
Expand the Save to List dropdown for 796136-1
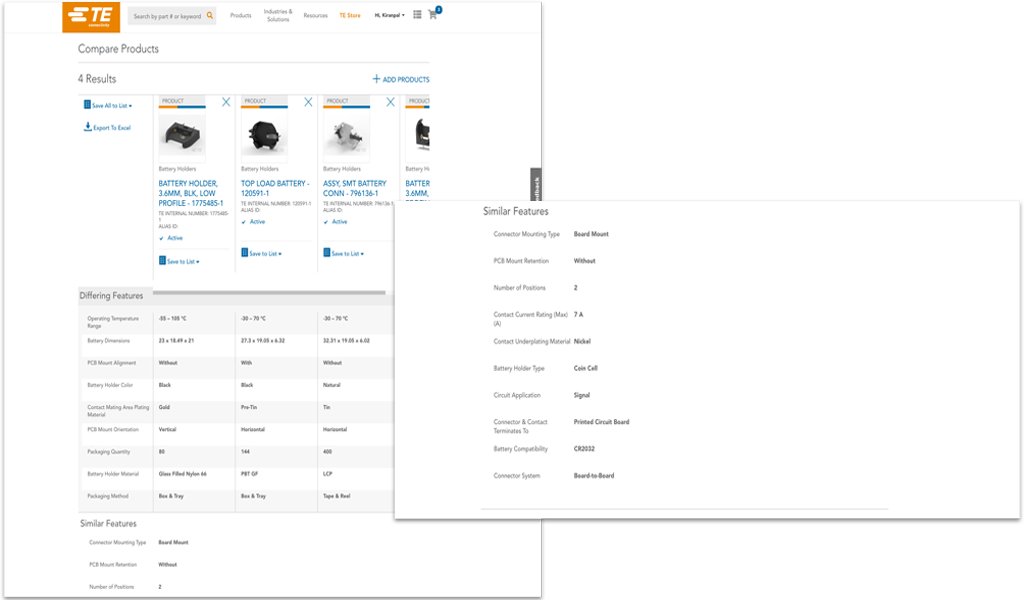tap(361, 253)
